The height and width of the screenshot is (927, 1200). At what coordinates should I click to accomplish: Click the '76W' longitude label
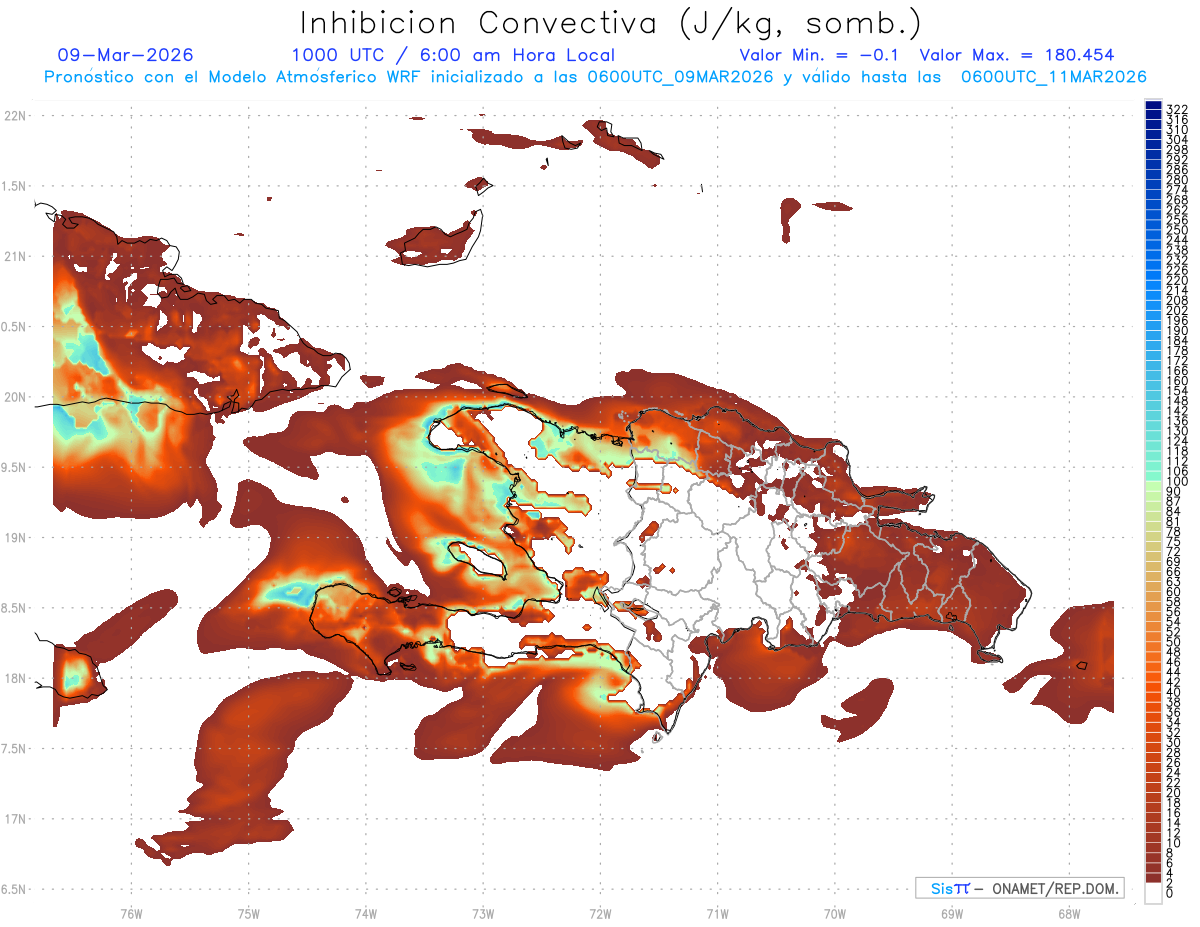tap(131, 913)
